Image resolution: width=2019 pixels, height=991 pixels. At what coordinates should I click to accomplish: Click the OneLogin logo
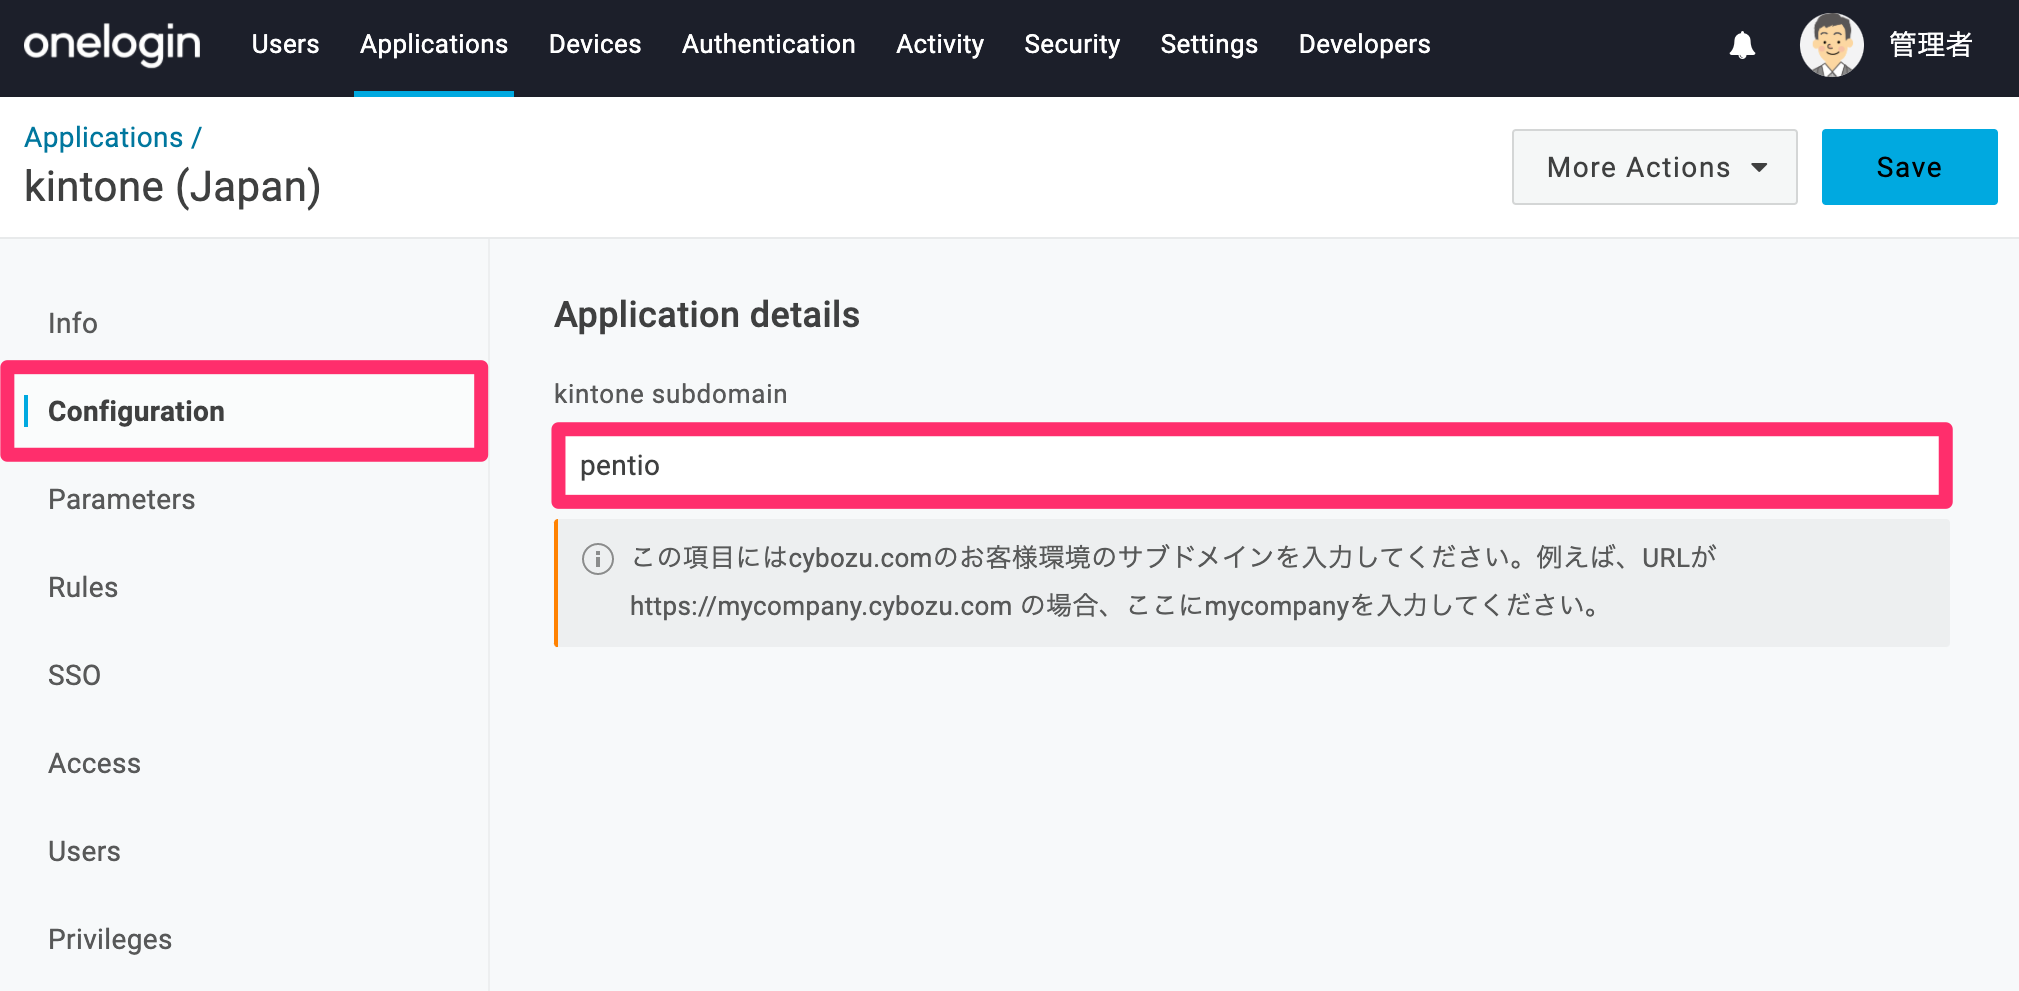click(112, 45)
